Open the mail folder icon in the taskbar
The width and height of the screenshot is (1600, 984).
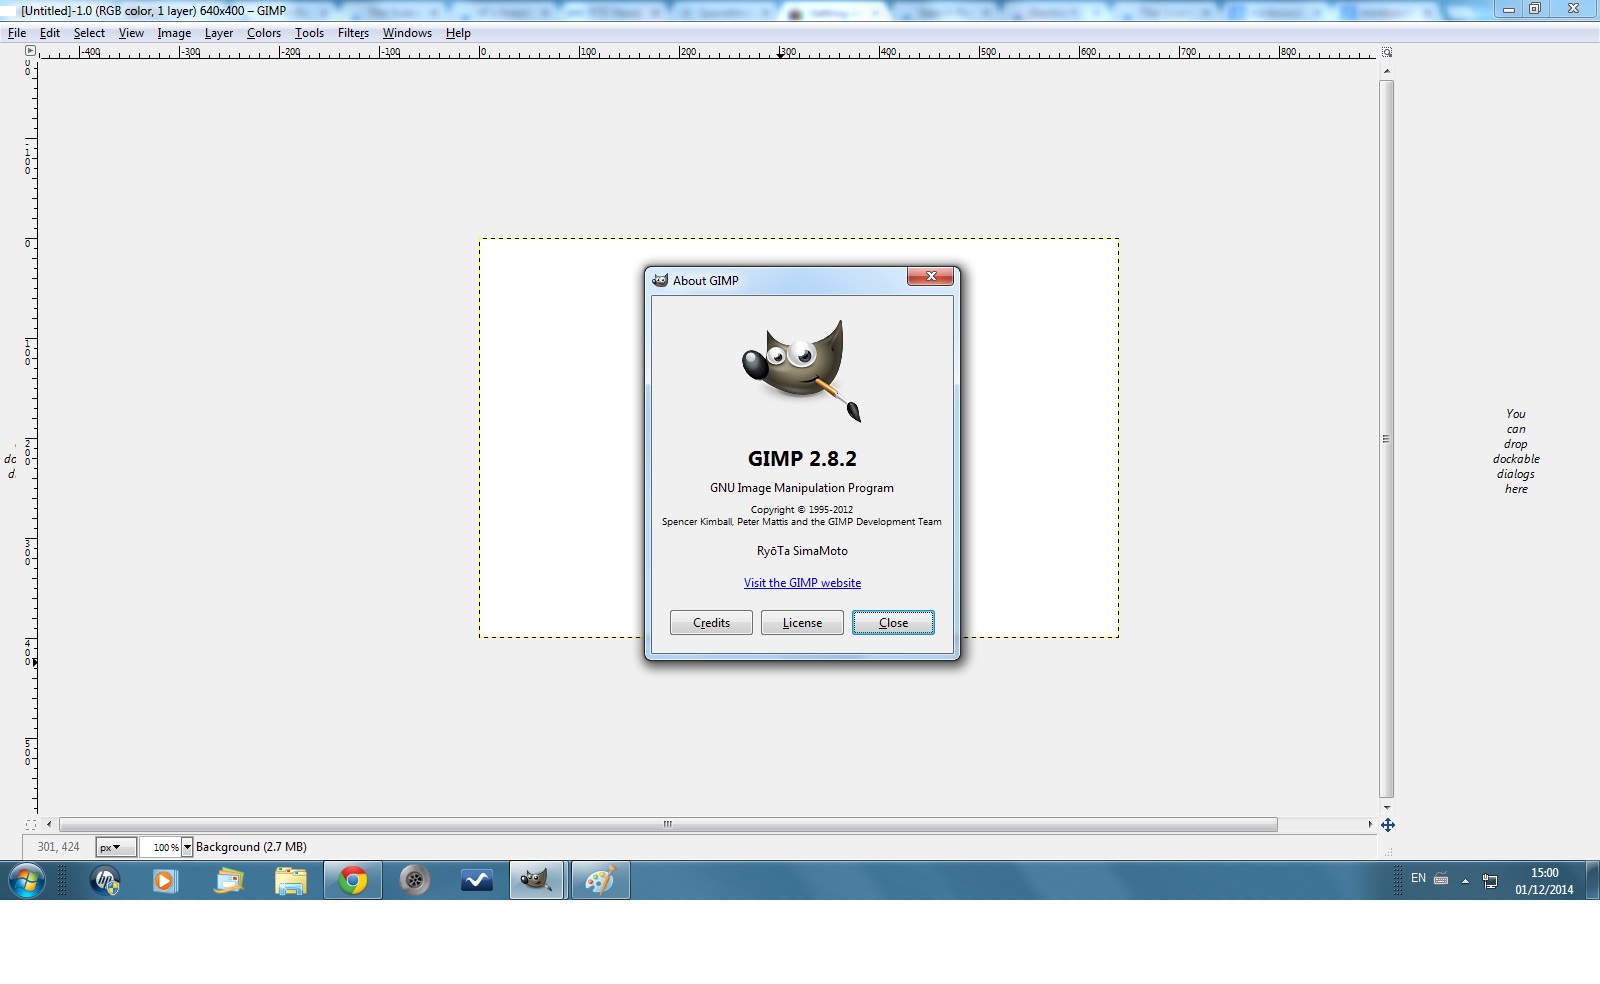coord(229,881)
